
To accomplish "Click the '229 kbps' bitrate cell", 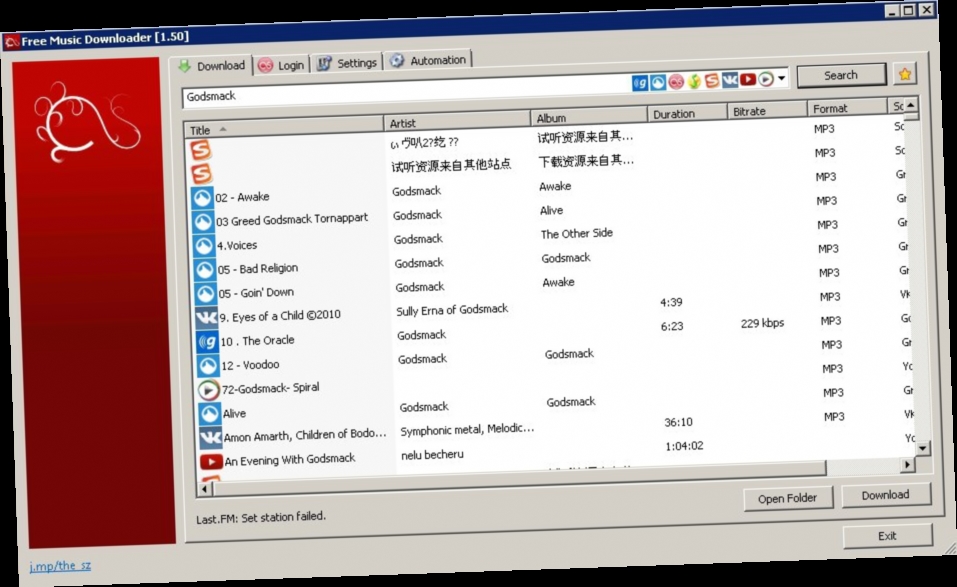I will 762,323.
